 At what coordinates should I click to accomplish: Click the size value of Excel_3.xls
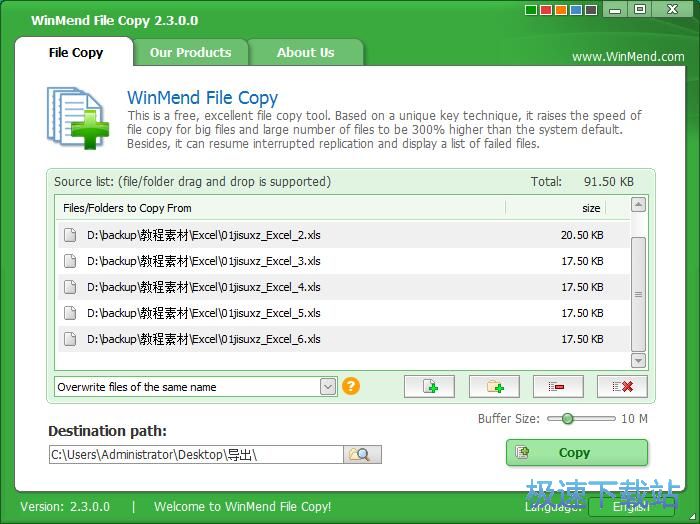(582, 261)
